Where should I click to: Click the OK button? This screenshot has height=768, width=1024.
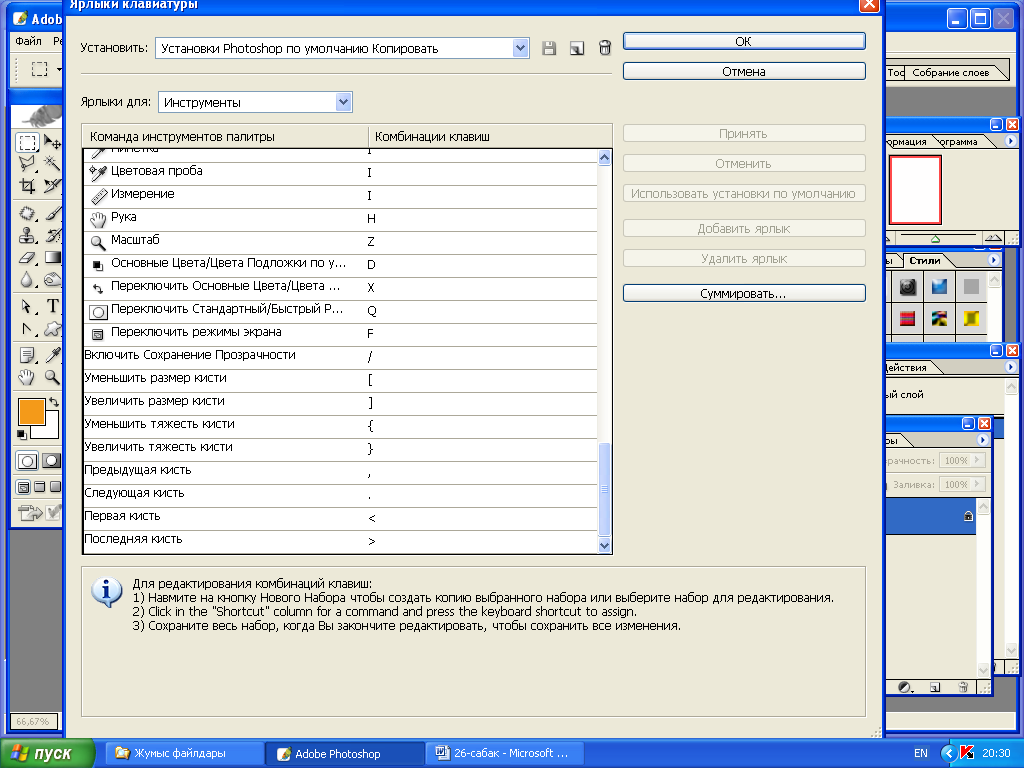point(744,41)
